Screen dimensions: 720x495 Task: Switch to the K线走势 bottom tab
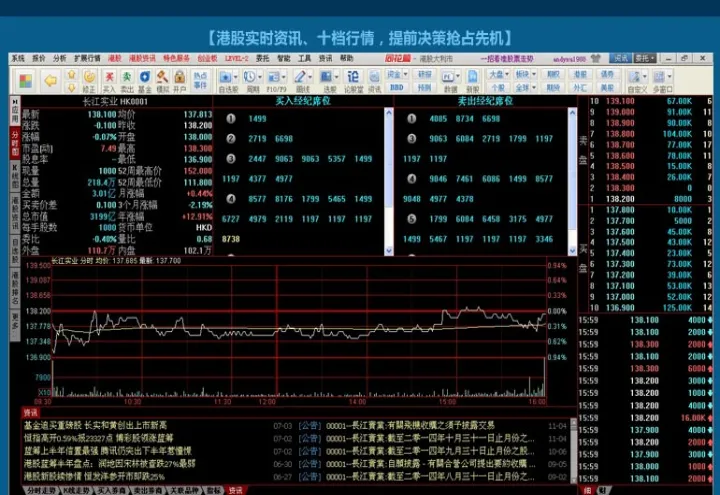(x=76, y=490)
